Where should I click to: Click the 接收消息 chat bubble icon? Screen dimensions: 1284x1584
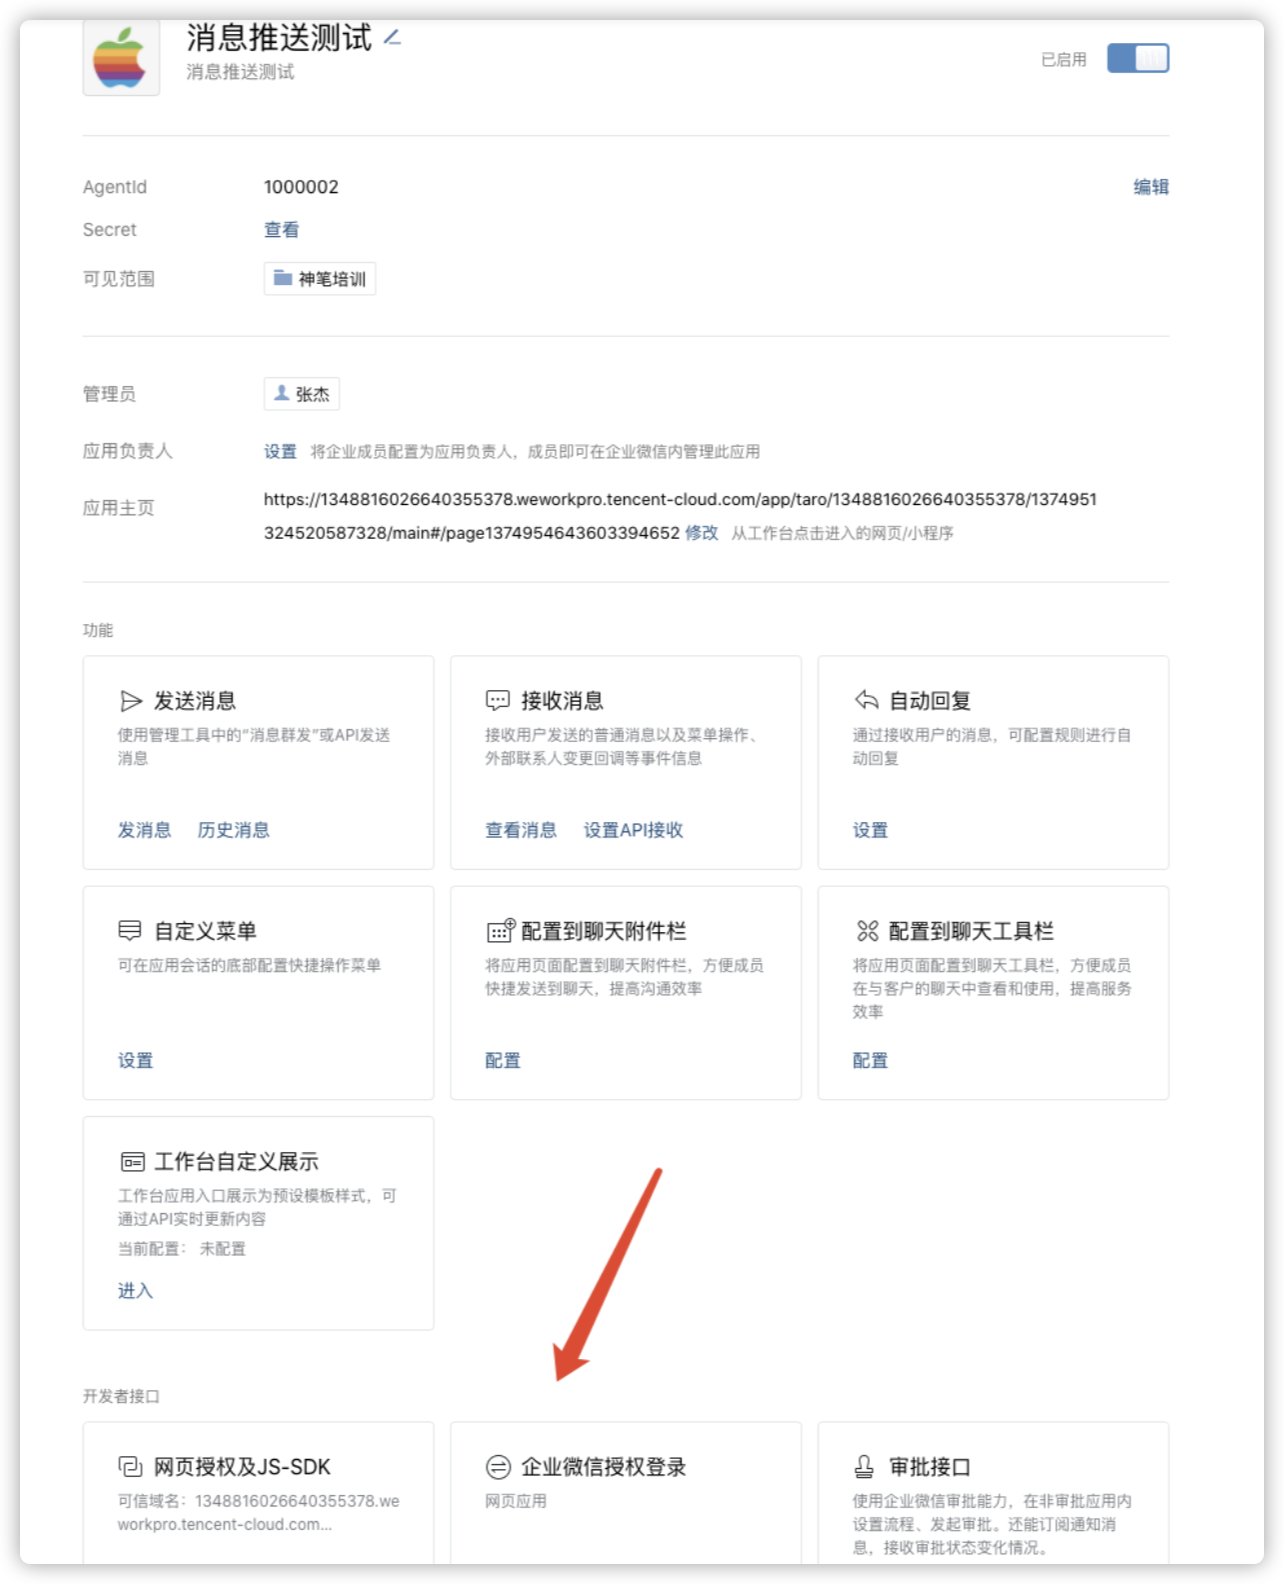pyautogui.click(x=498, y=701)
